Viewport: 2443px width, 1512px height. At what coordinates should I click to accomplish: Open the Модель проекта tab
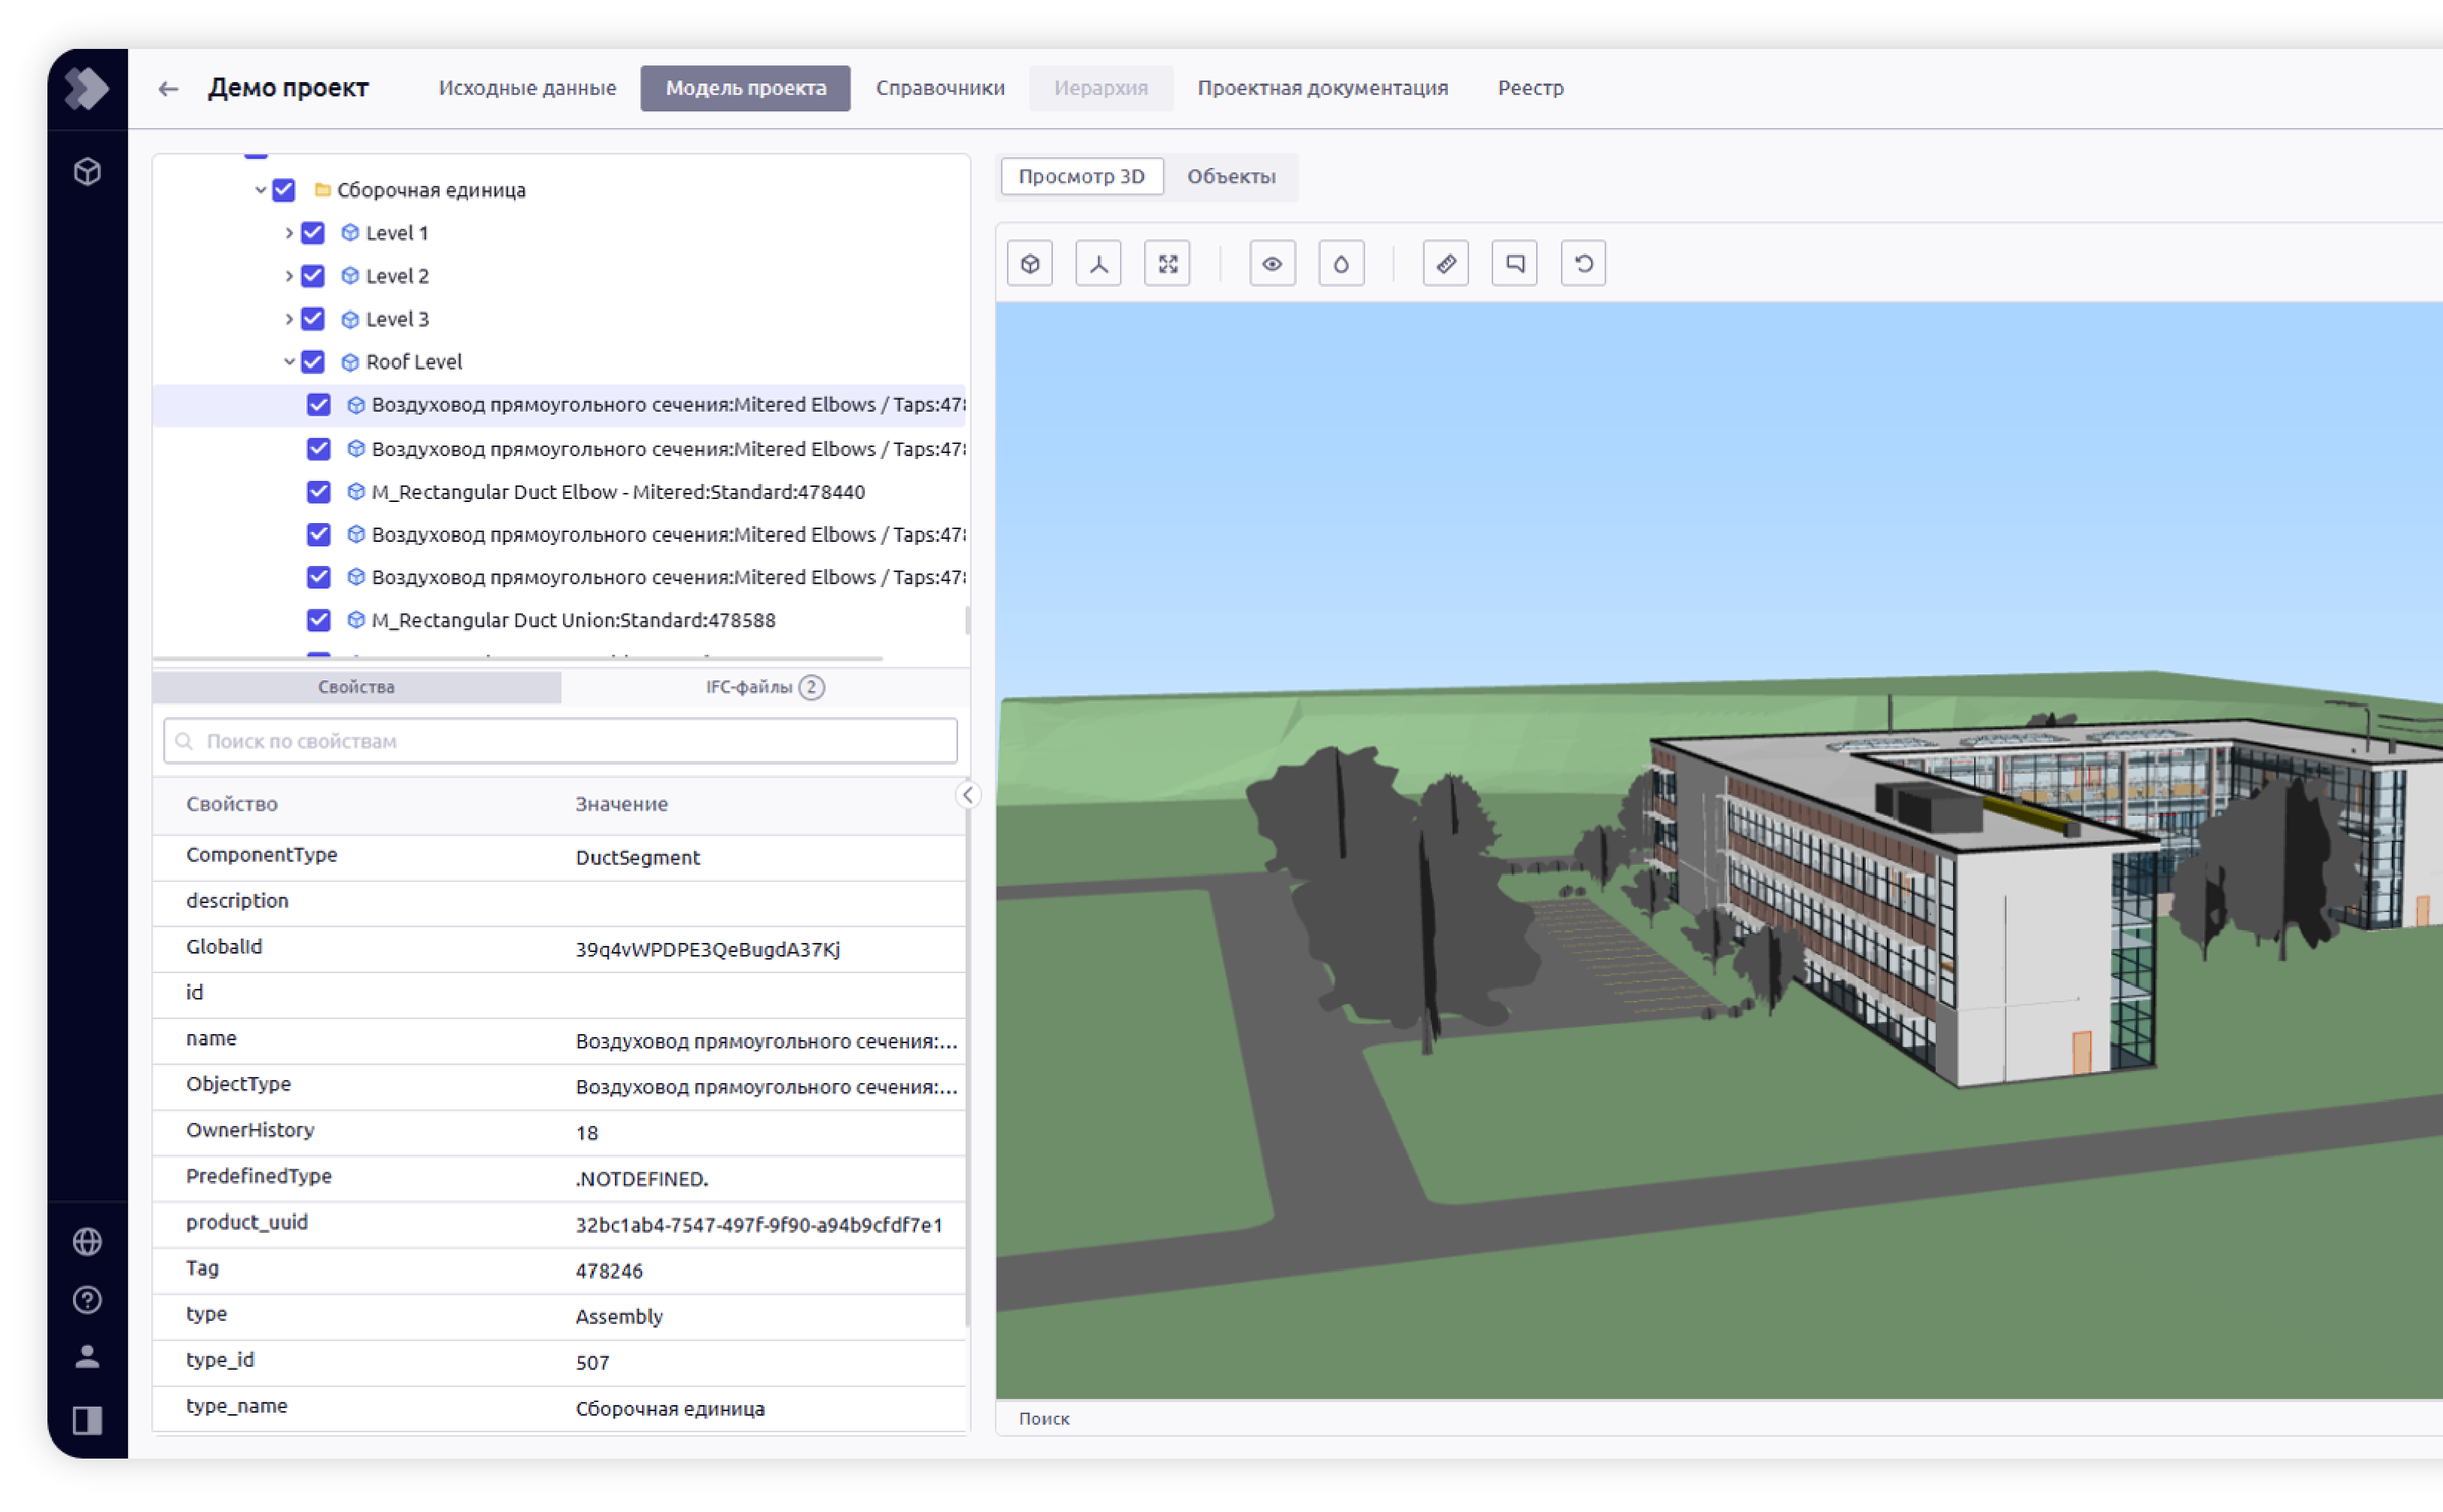(x=746, y=88)
